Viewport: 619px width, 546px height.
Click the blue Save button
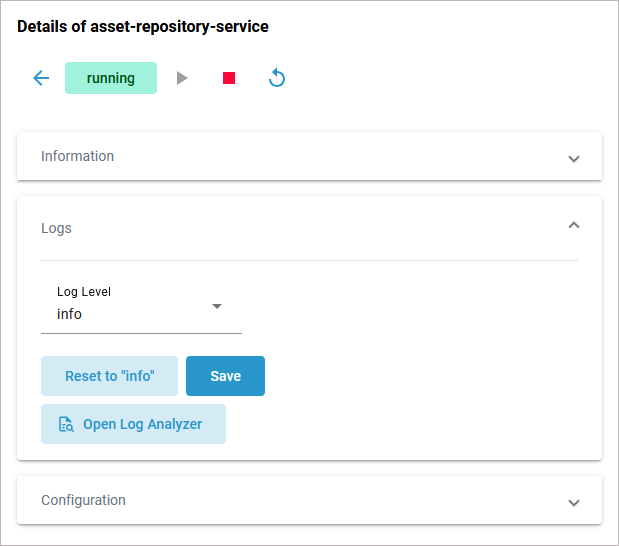(x=225, y=376)
